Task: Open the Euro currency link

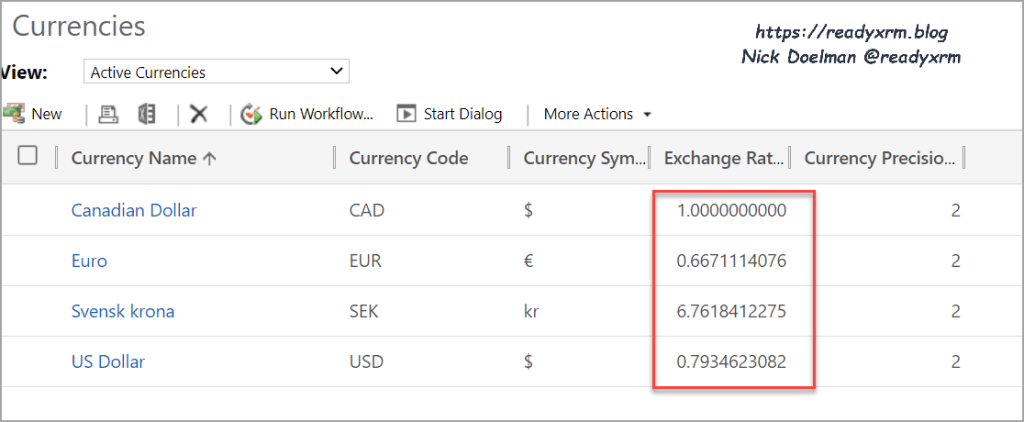Action: 89,261
